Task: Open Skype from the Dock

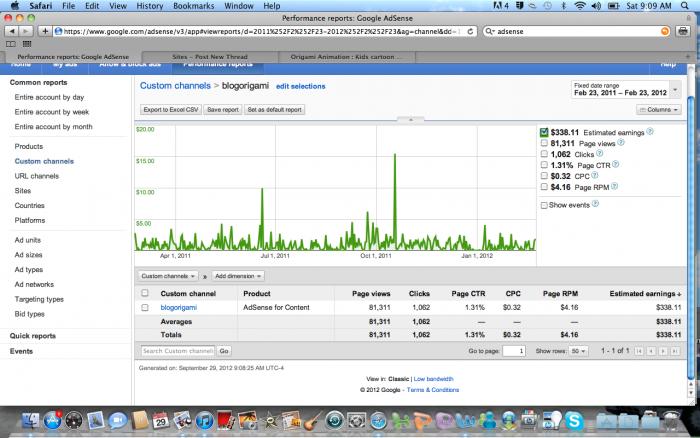Action: tap(574, 421)
